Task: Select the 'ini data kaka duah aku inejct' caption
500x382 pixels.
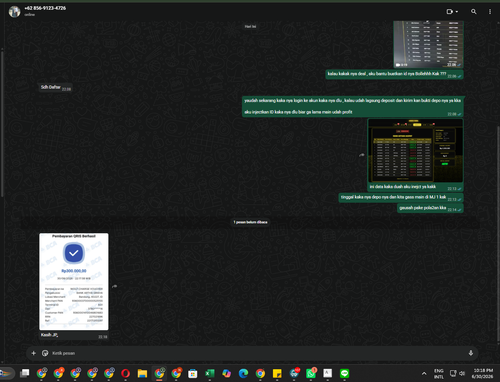Action: [403, 187]
